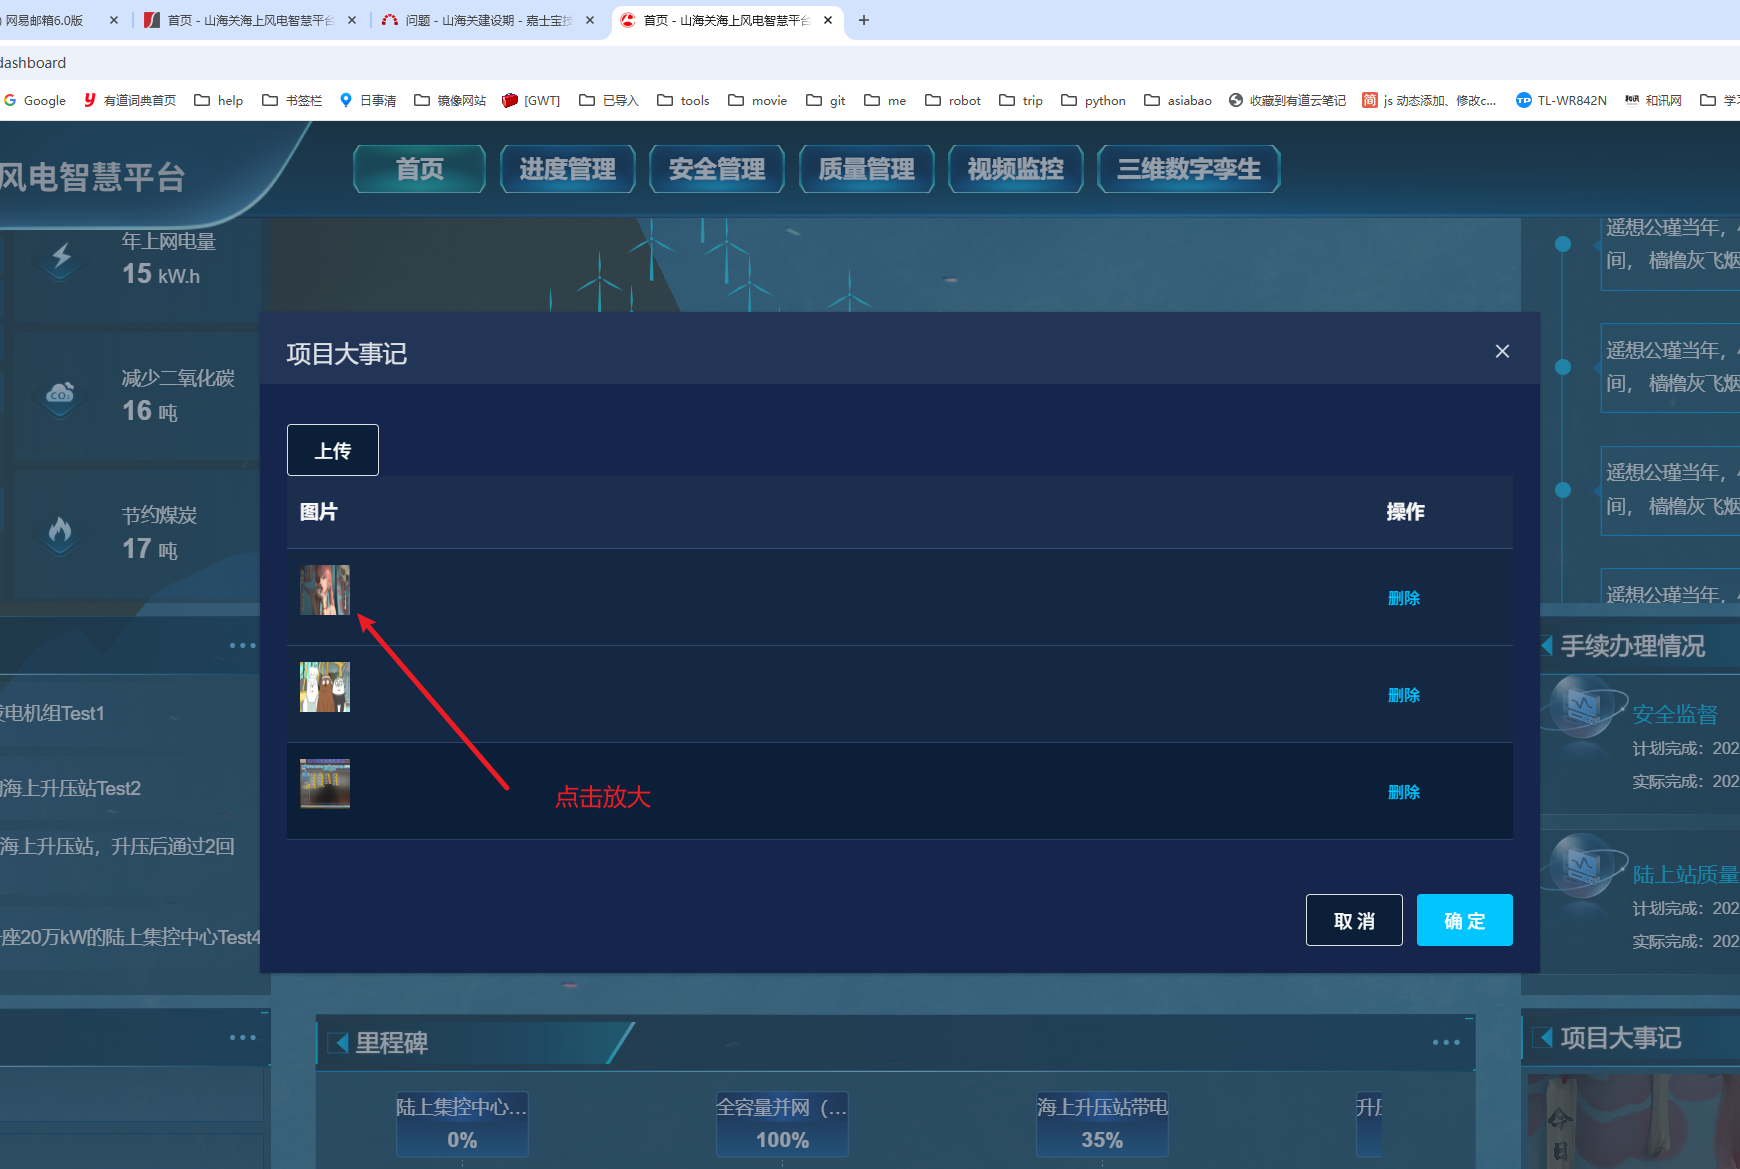Viewport: 1740px width, 1169px height.
Task: Open the me bookmark folder
Action: point(885,100)
